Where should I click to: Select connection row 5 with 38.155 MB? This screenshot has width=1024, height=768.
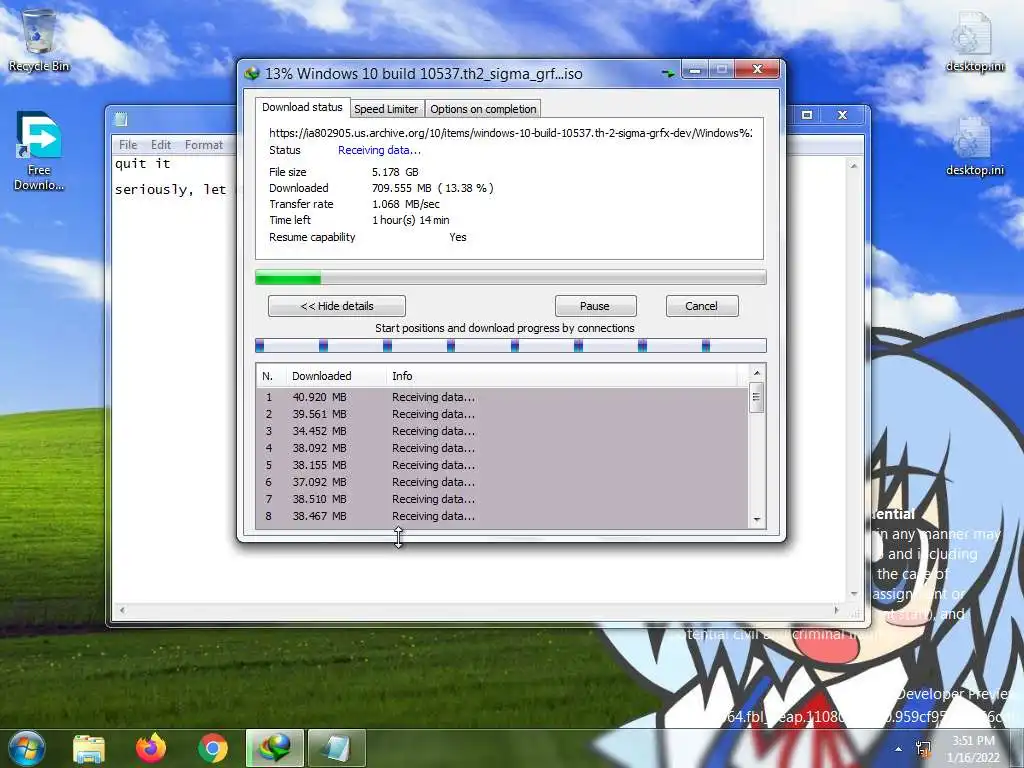click(x=502, y=465)
